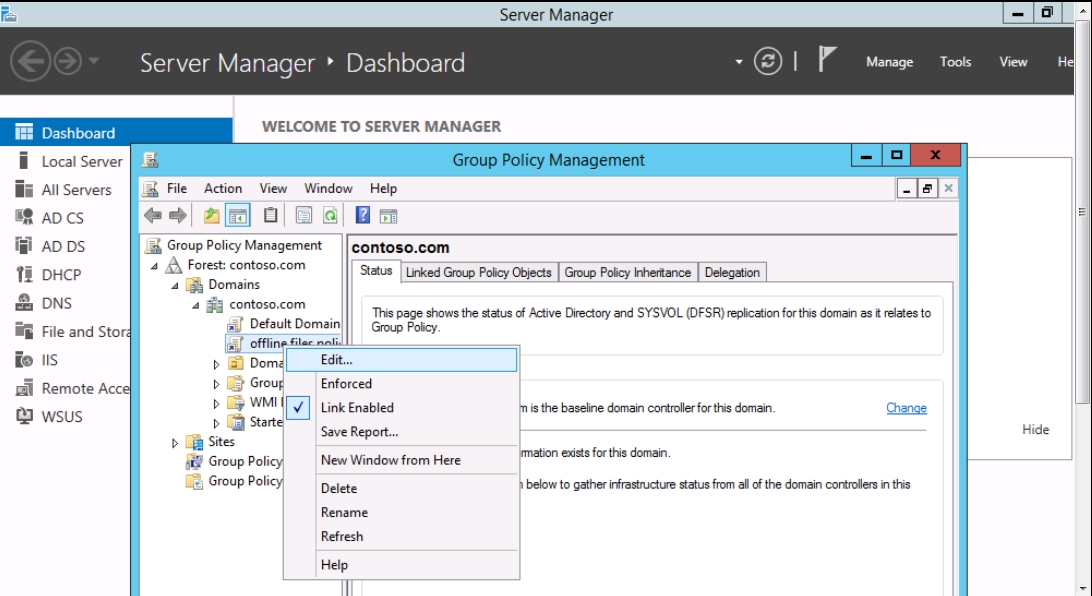Click the green Refresh toolbar icon
Screen dimensions: 1092x596
[x=330, y=216]
